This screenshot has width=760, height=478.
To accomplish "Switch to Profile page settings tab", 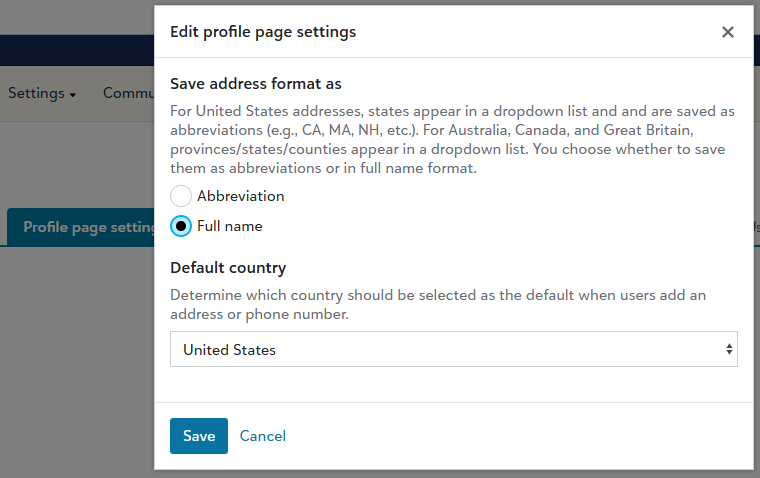I will [x=80, y=227].
